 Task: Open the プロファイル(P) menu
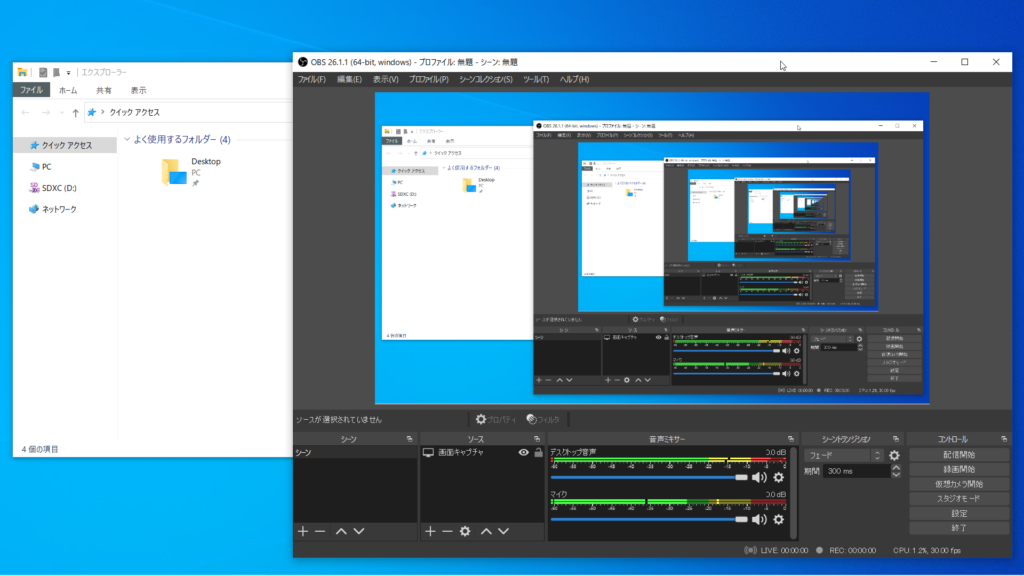click(428, 79)
